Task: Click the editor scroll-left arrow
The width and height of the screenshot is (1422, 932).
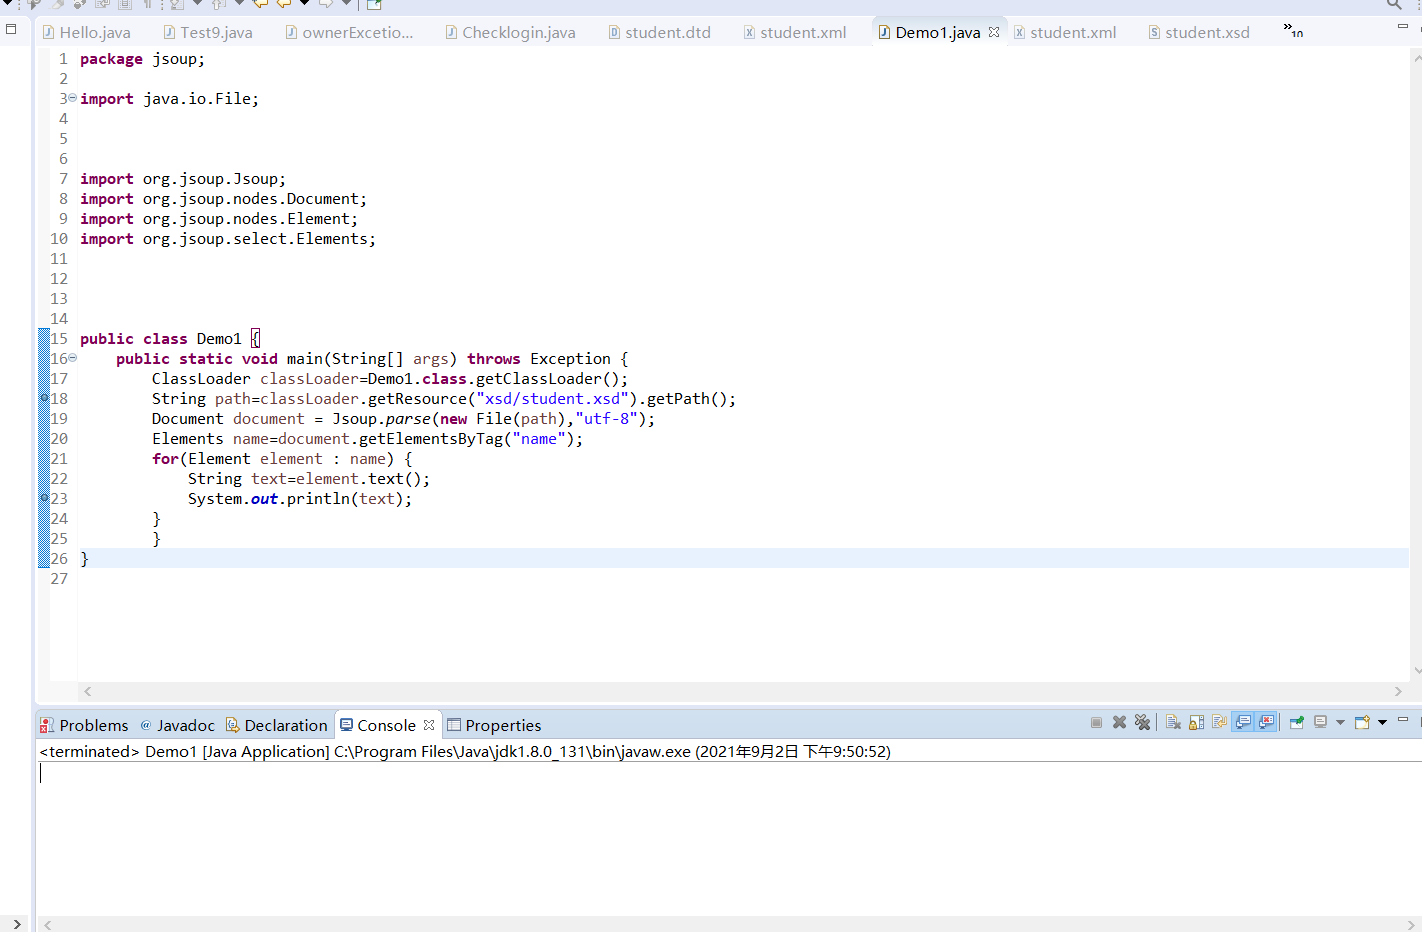Action: (88, 691)
